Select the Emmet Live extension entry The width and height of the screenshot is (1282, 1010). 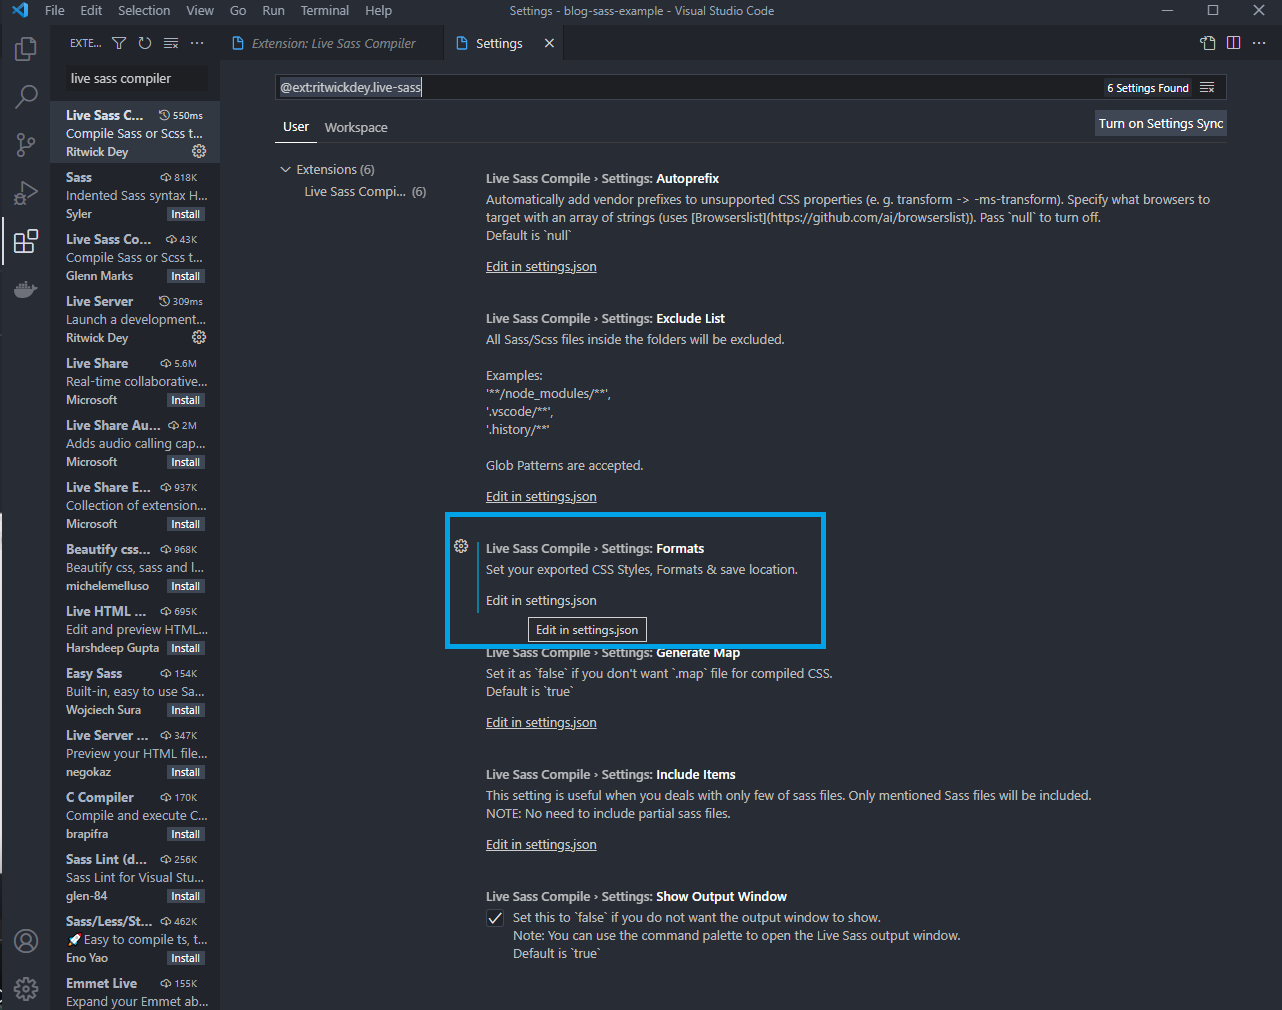point(135,992)
